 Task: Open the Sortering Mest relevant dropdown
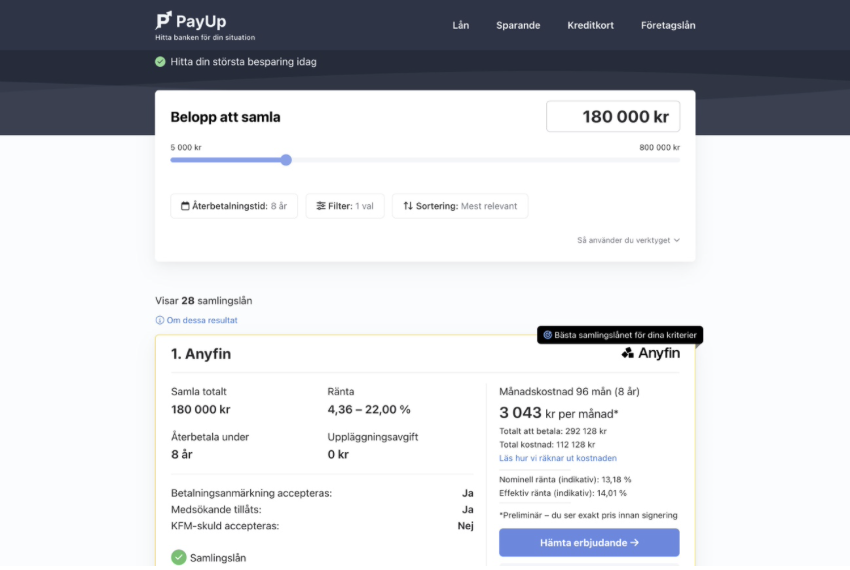pyautogui.click(x=460, y=206)
